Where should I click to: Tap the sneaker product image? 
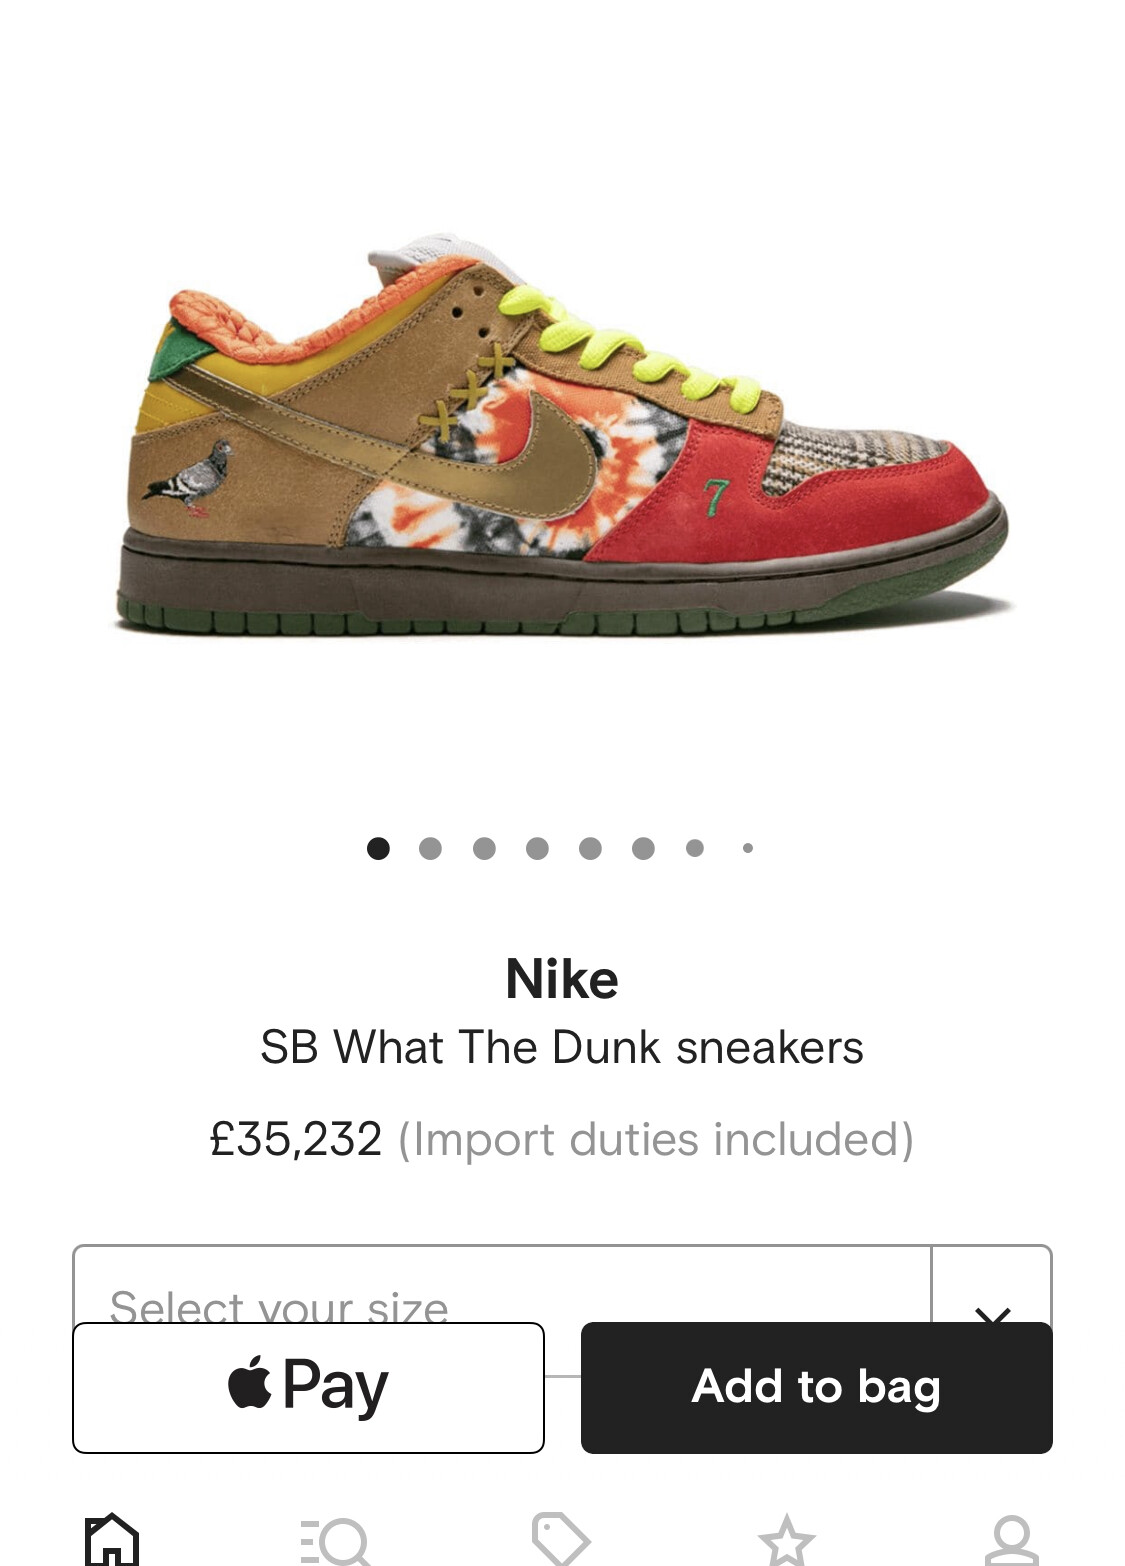(562, 435)
